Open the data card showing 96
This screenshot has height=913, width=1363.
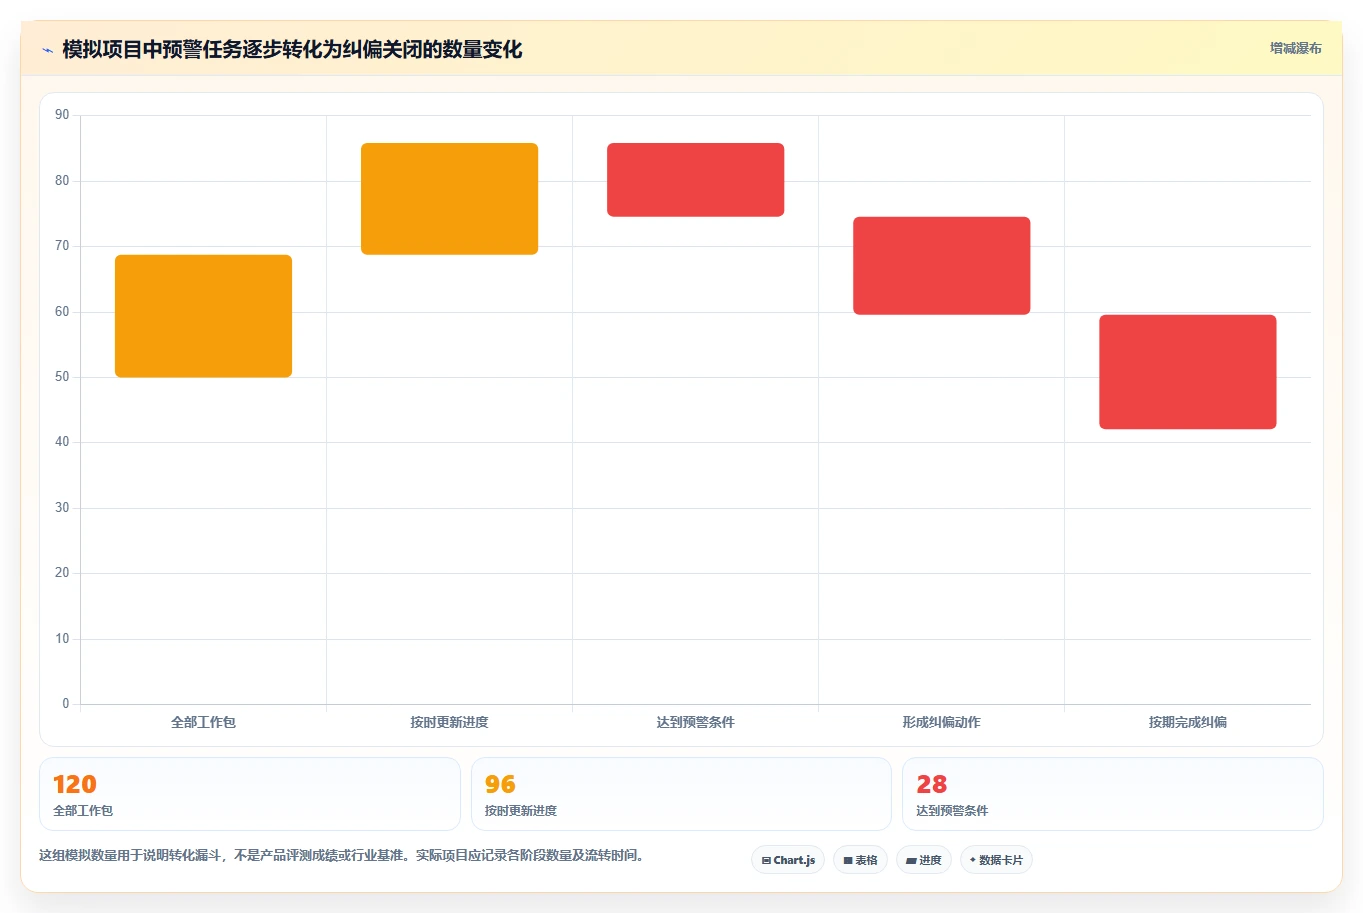coord(681,794)
